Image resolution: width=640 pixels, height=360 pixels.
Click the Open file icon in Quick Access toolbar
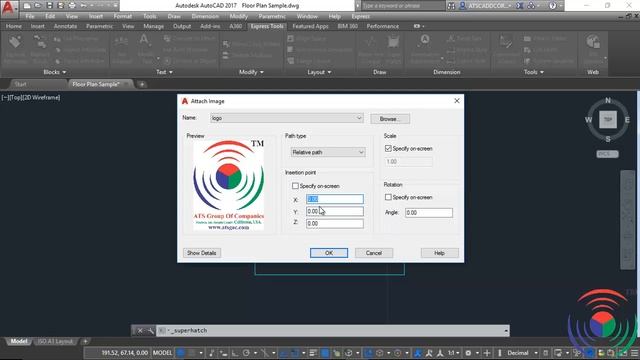click(x=38, y=6)
